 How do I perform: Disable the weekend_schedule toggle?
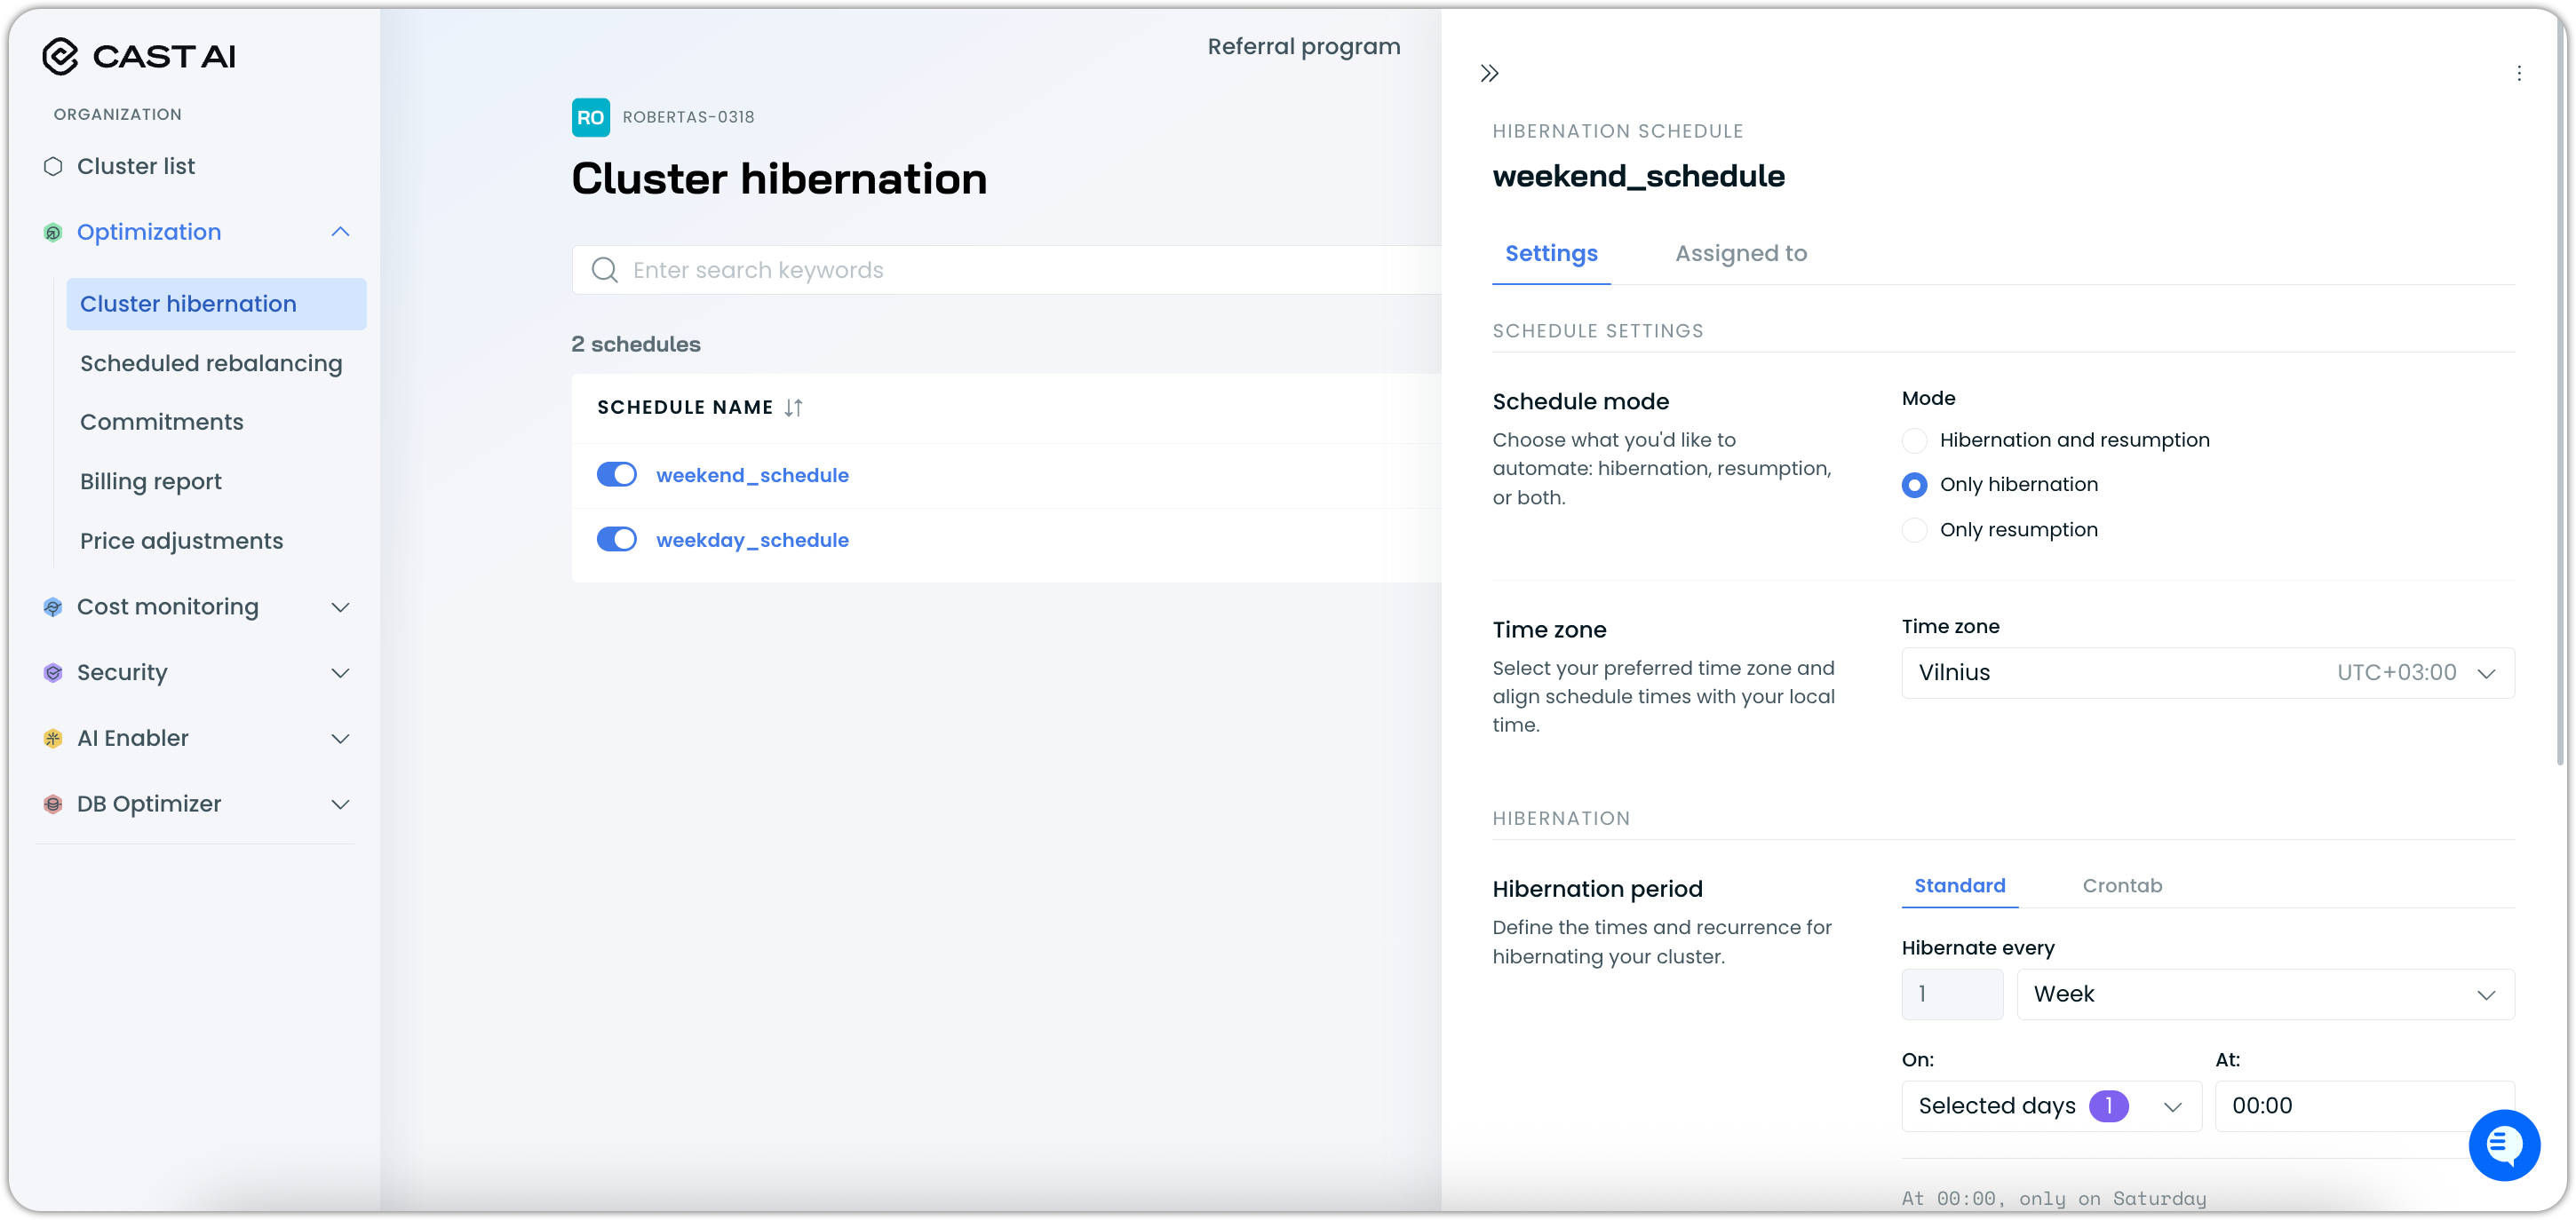[616, 474]
